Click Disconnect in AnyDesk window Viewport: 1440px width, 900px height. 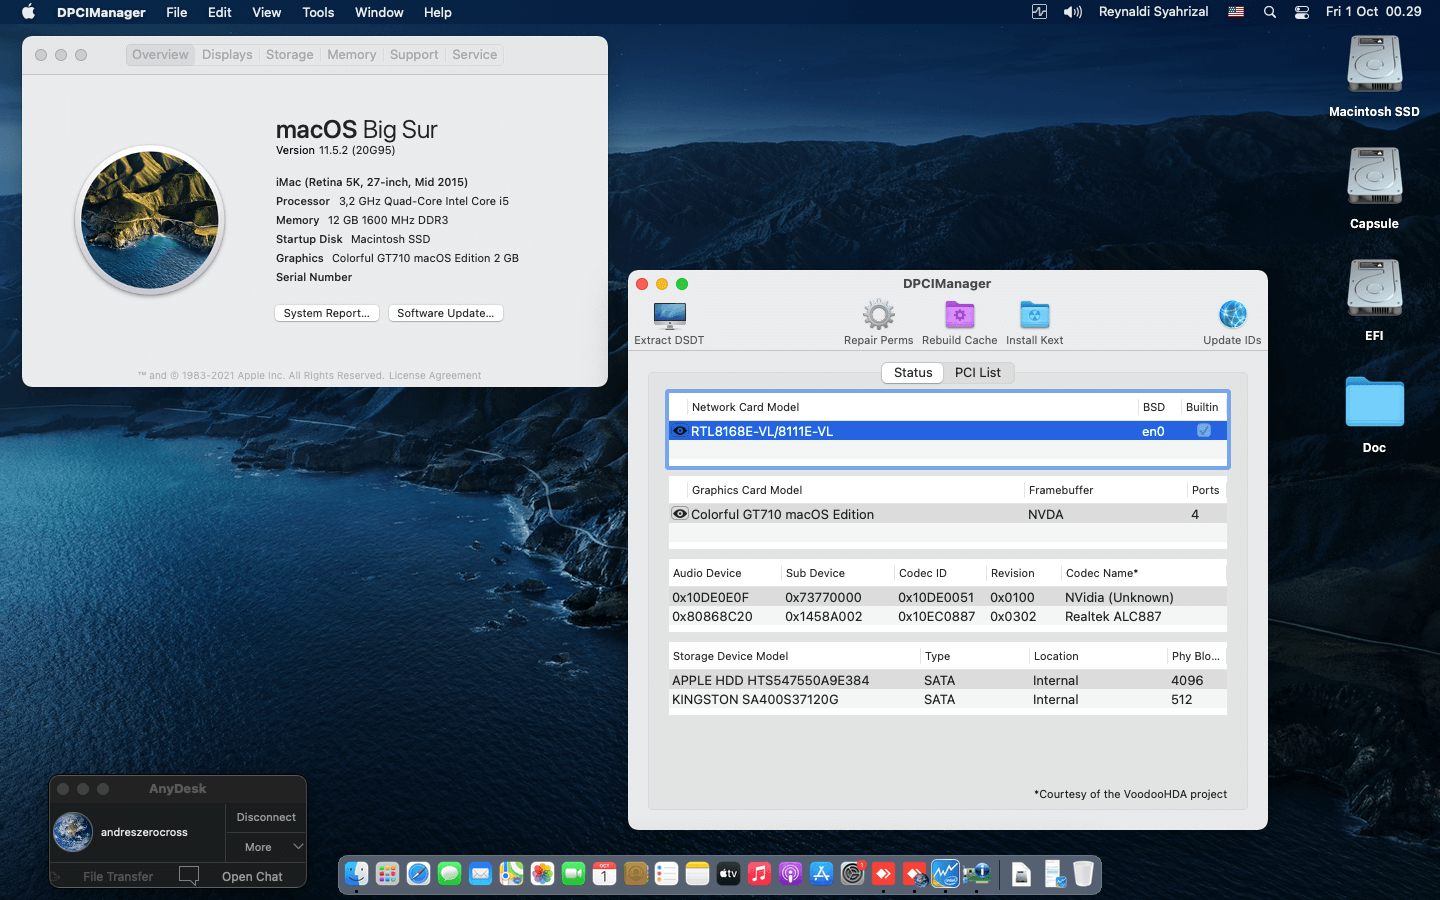click(266, 817)
